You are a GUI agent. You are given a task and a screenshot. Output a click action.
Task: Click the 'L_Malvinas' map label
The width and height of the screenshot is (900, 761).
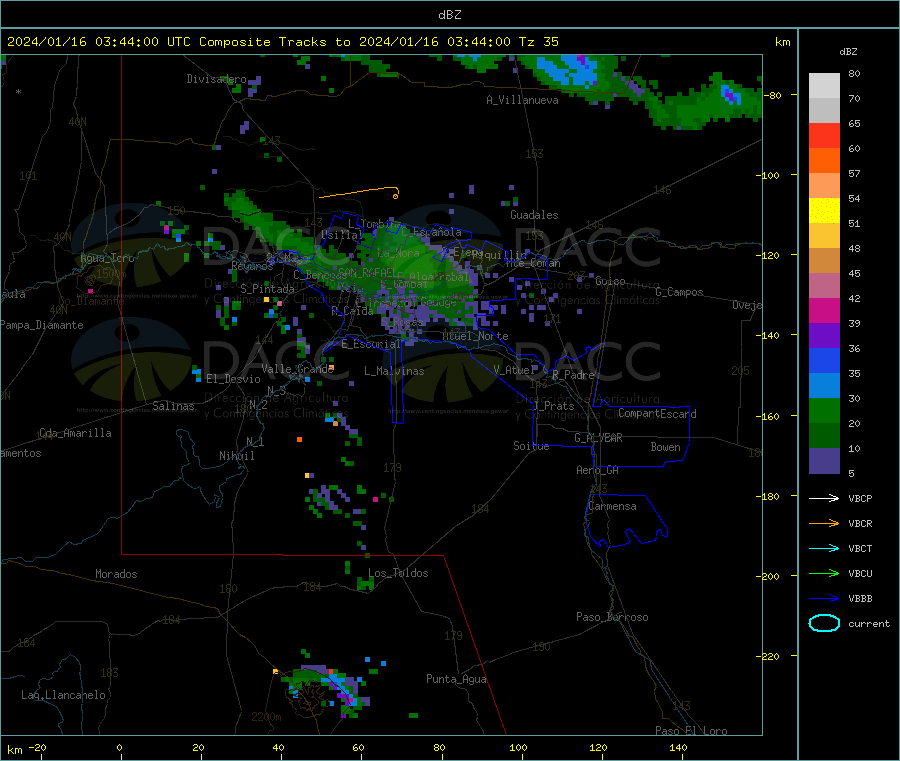(x=394, y=371)
